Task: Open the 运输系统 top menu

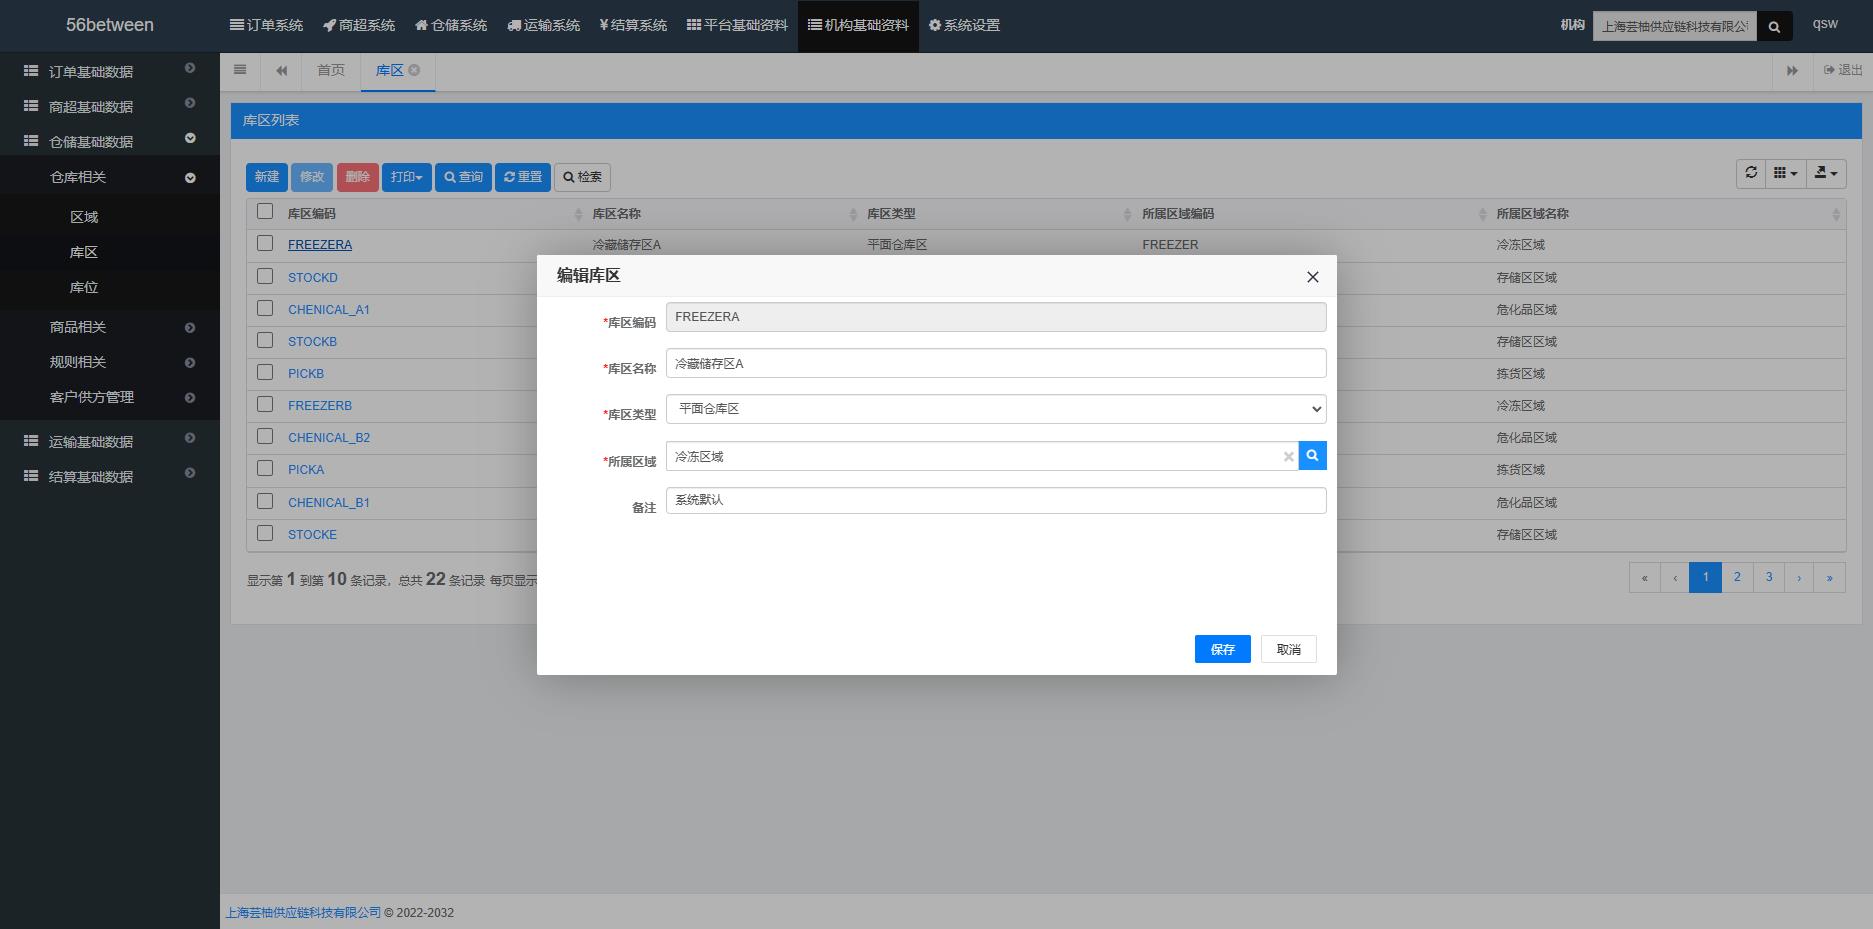Action: (543, 25)
